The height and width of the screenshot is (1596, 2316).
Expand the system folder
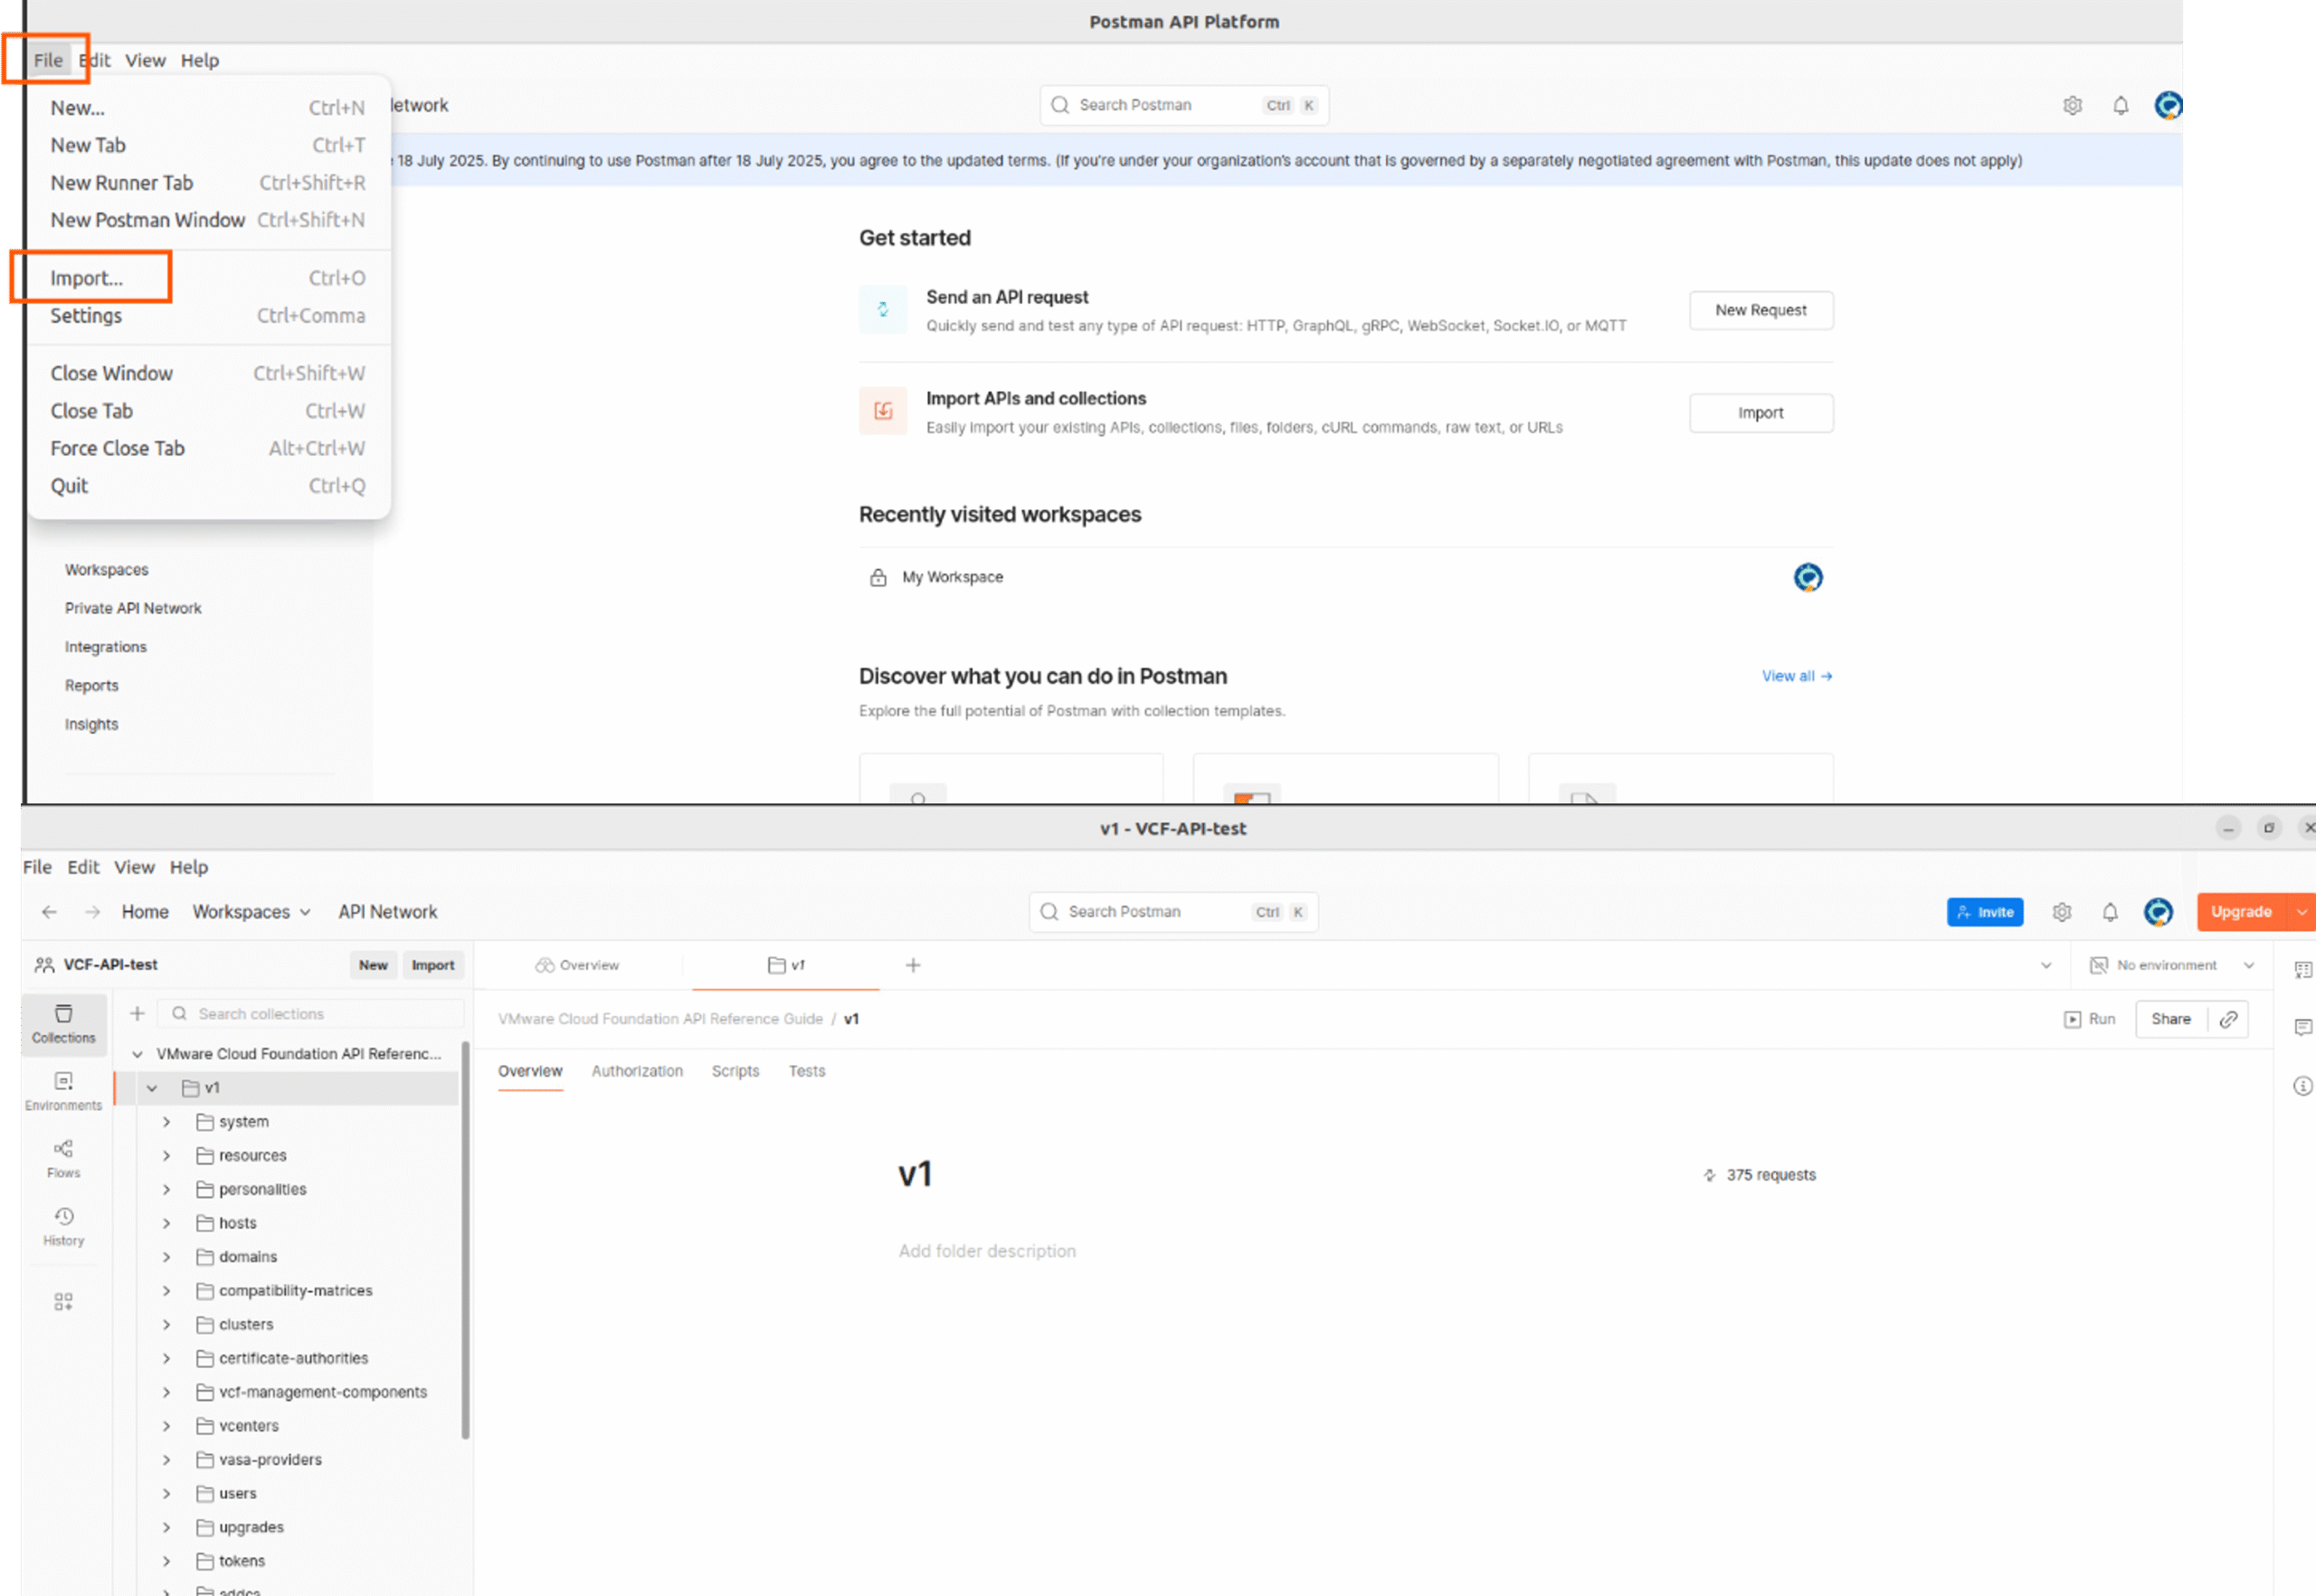coord(167,1122)
